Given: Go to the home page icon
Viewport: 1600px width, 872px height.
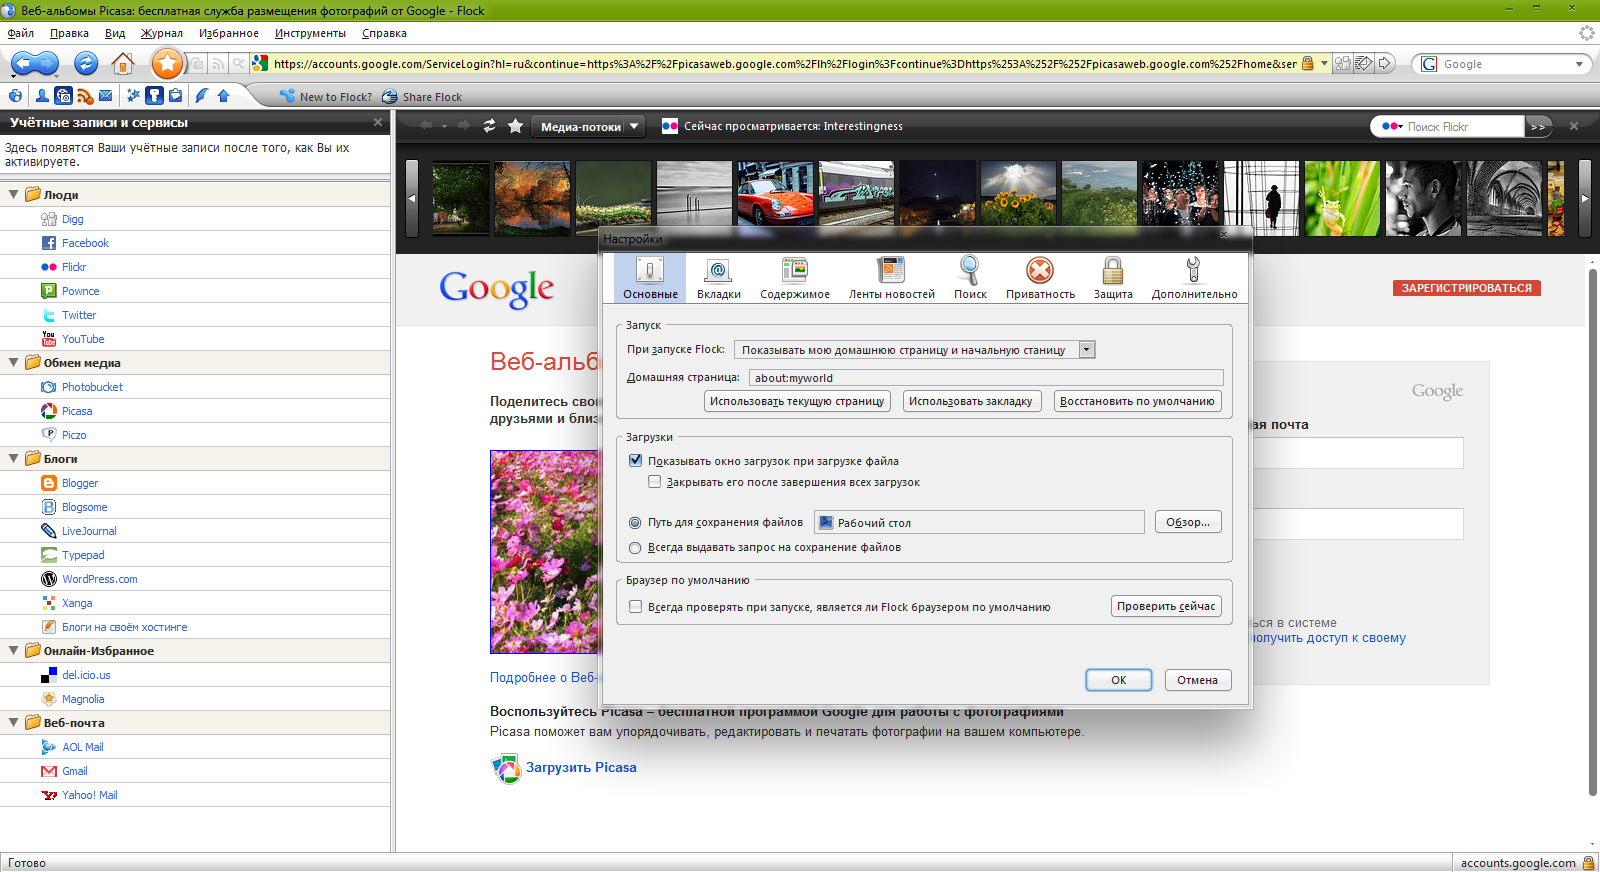Looking at the screenshot, I should 123,64.
